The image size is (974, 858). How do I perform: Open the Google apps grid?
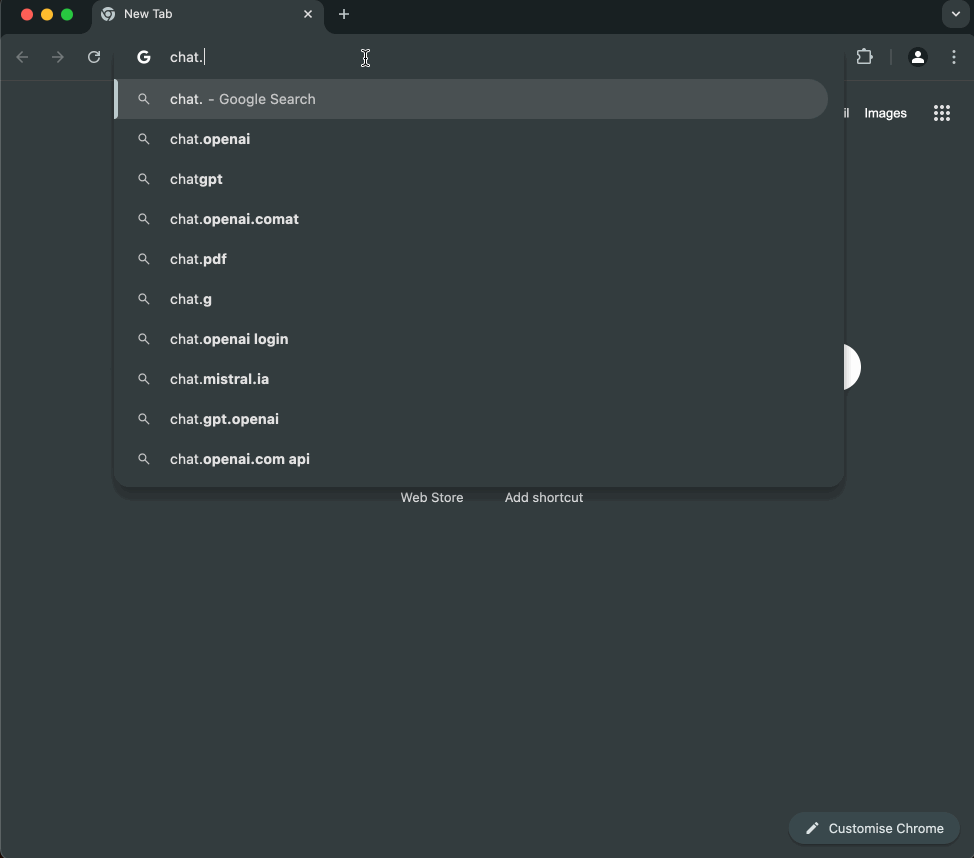pos(941,113)
